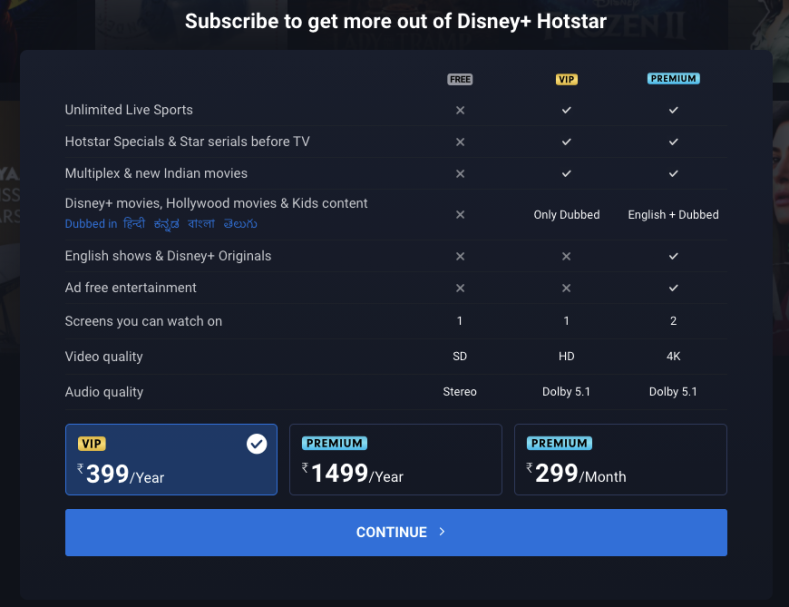Image resolution: width=789 pixels, height=607 pixels.
Task: Click the VIP cross for Ad free entertainment
Action: coord(567,288)
